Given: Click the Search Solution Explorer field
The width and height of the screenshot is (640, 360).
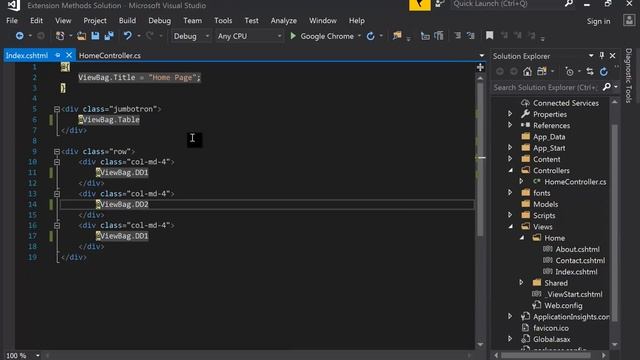Looking at the screenshot, I should coord(545,87).
